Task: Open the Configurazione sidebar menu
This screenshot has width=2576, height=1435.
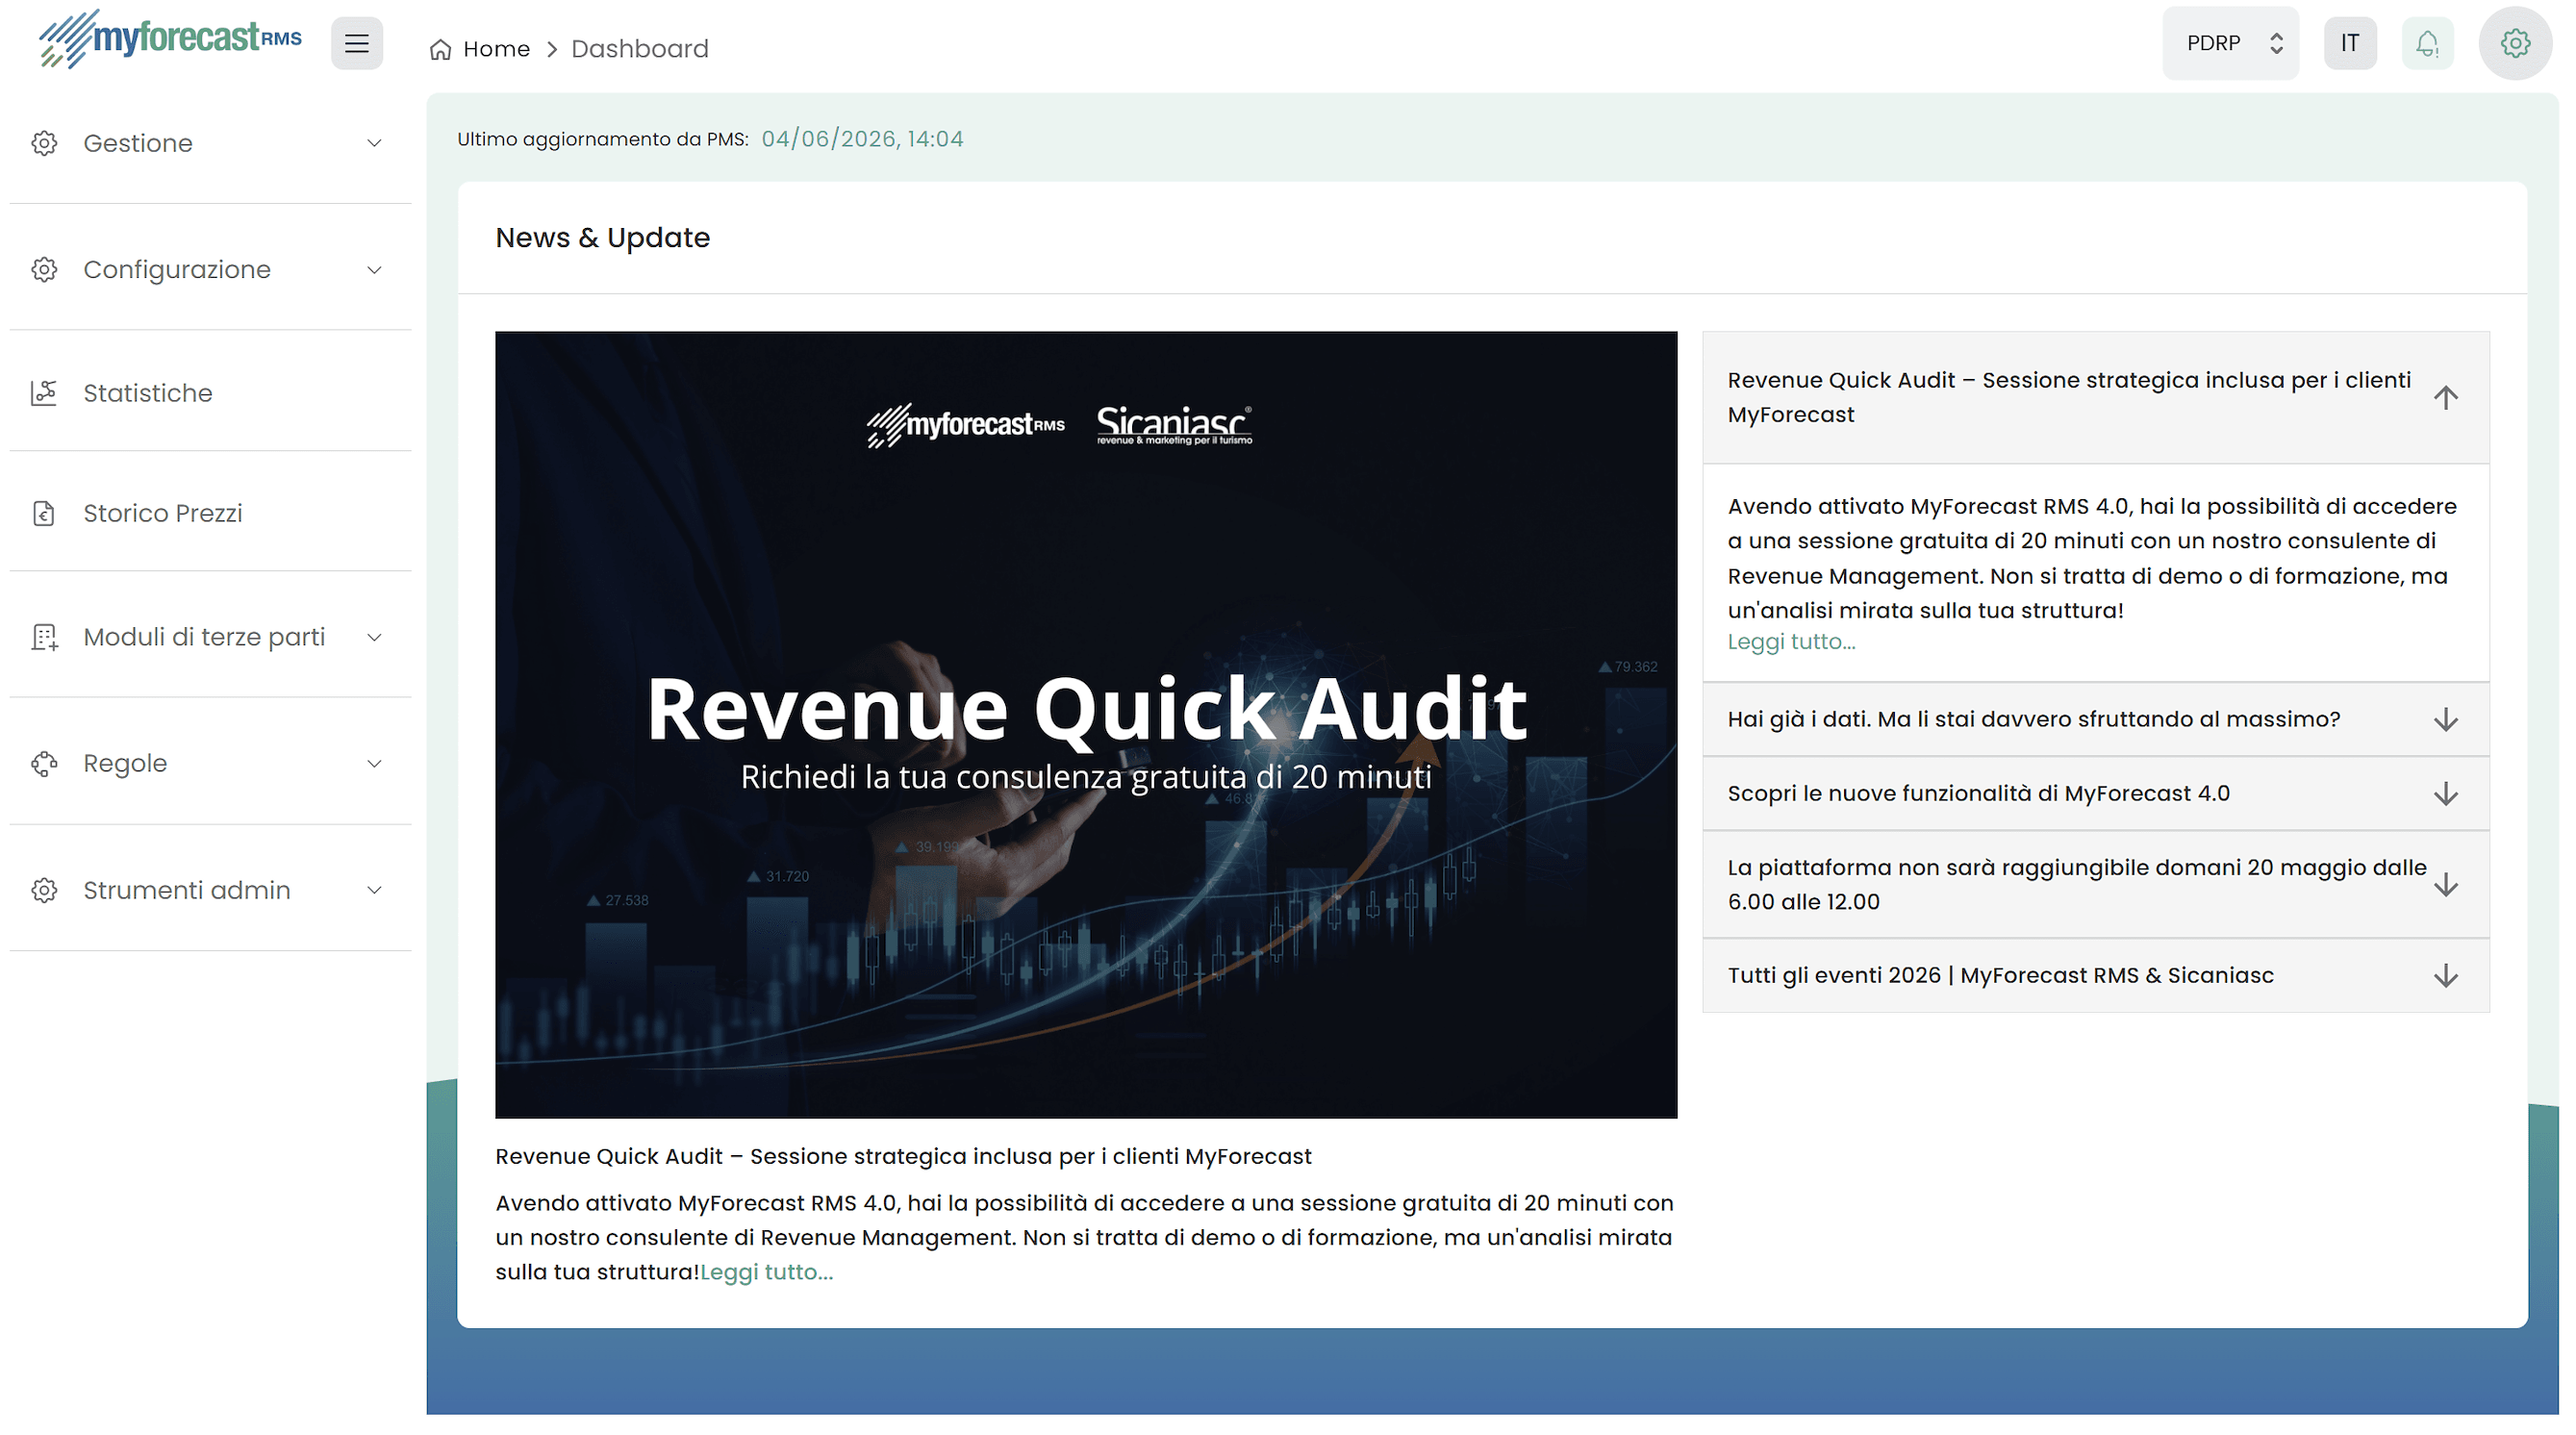Action: (x=210, y=269)
